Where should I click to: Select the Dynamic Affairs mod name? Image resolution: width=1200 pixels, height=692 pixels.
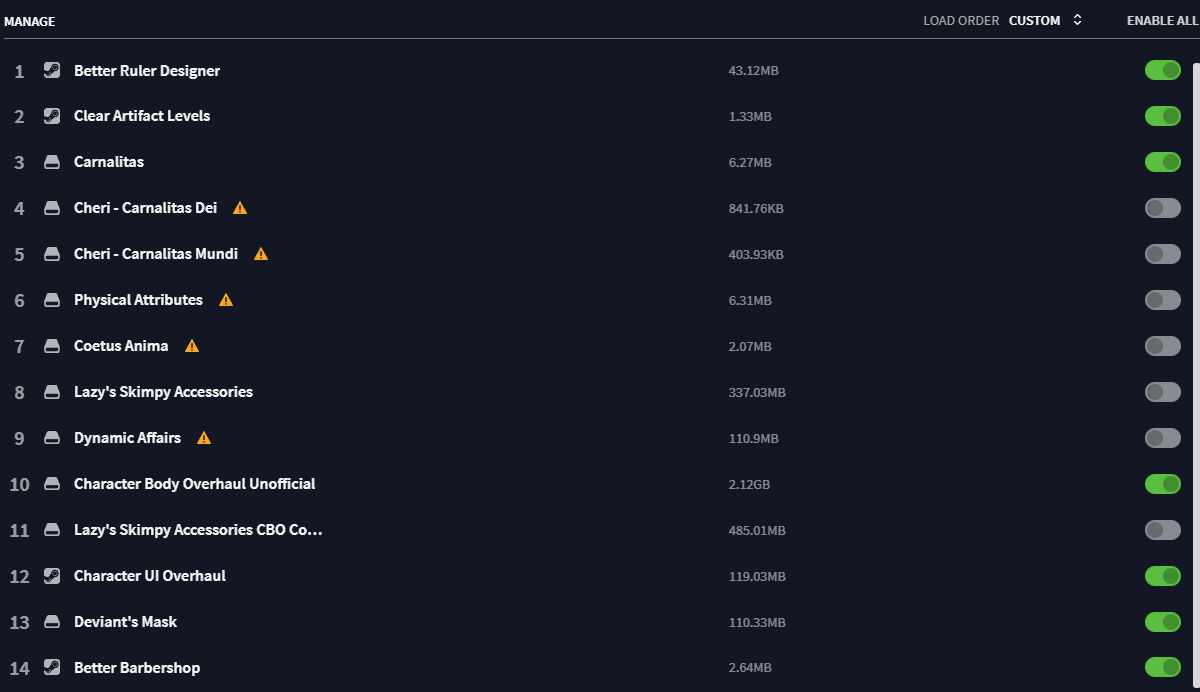128,438
